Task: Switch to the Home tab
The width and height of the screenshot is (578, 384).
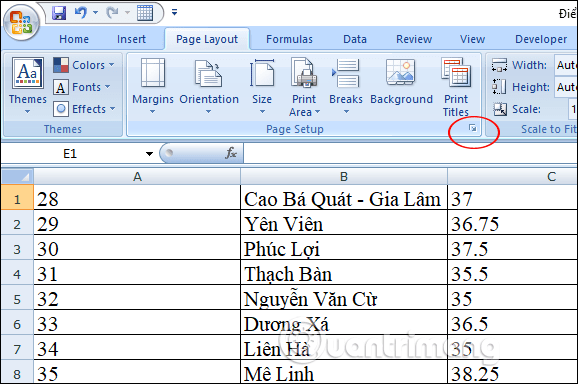Action: coord(74,39)
